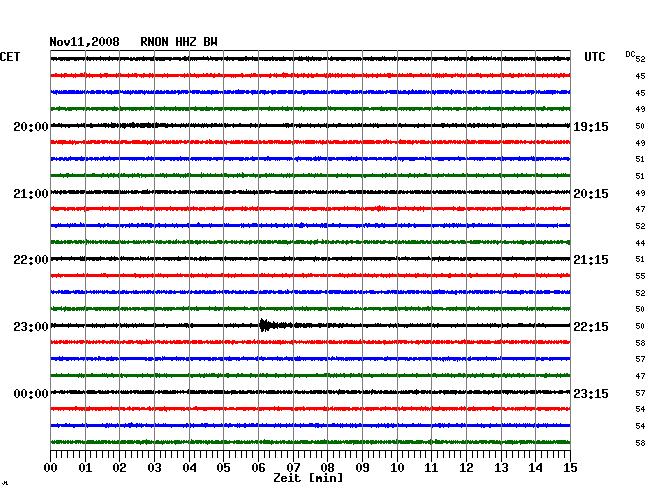Screen dimensions: 650x494
Task: Click the DC value 44
Action: tap(640, 243)
